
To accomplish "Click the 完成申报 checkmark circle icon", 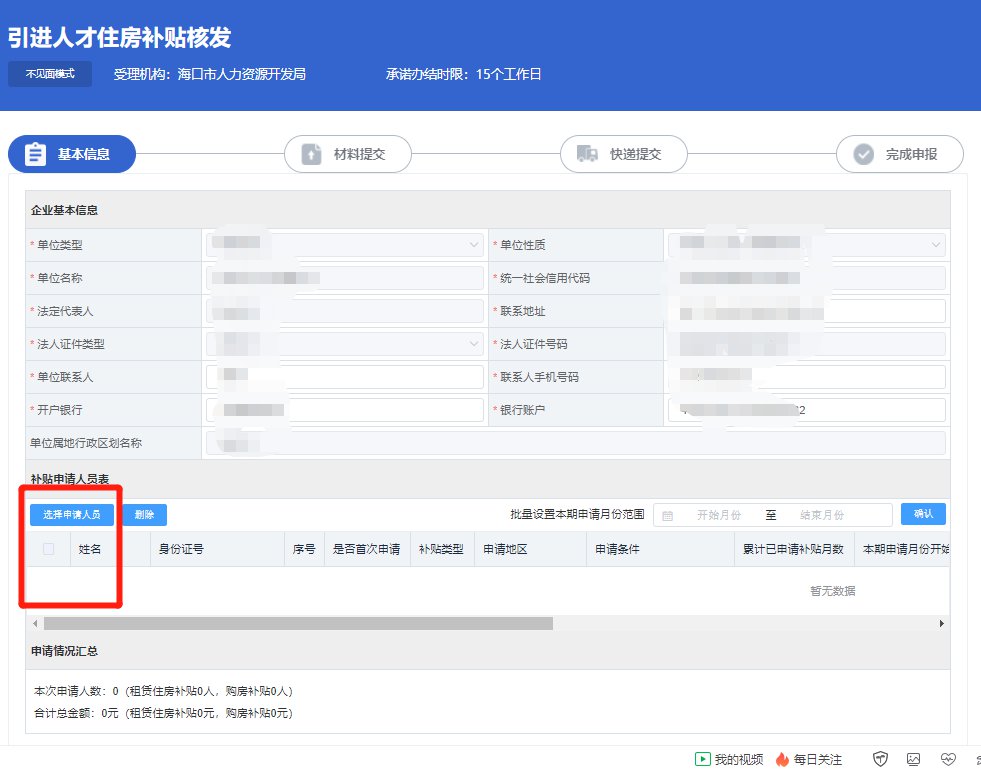I will tap(863, 155).
